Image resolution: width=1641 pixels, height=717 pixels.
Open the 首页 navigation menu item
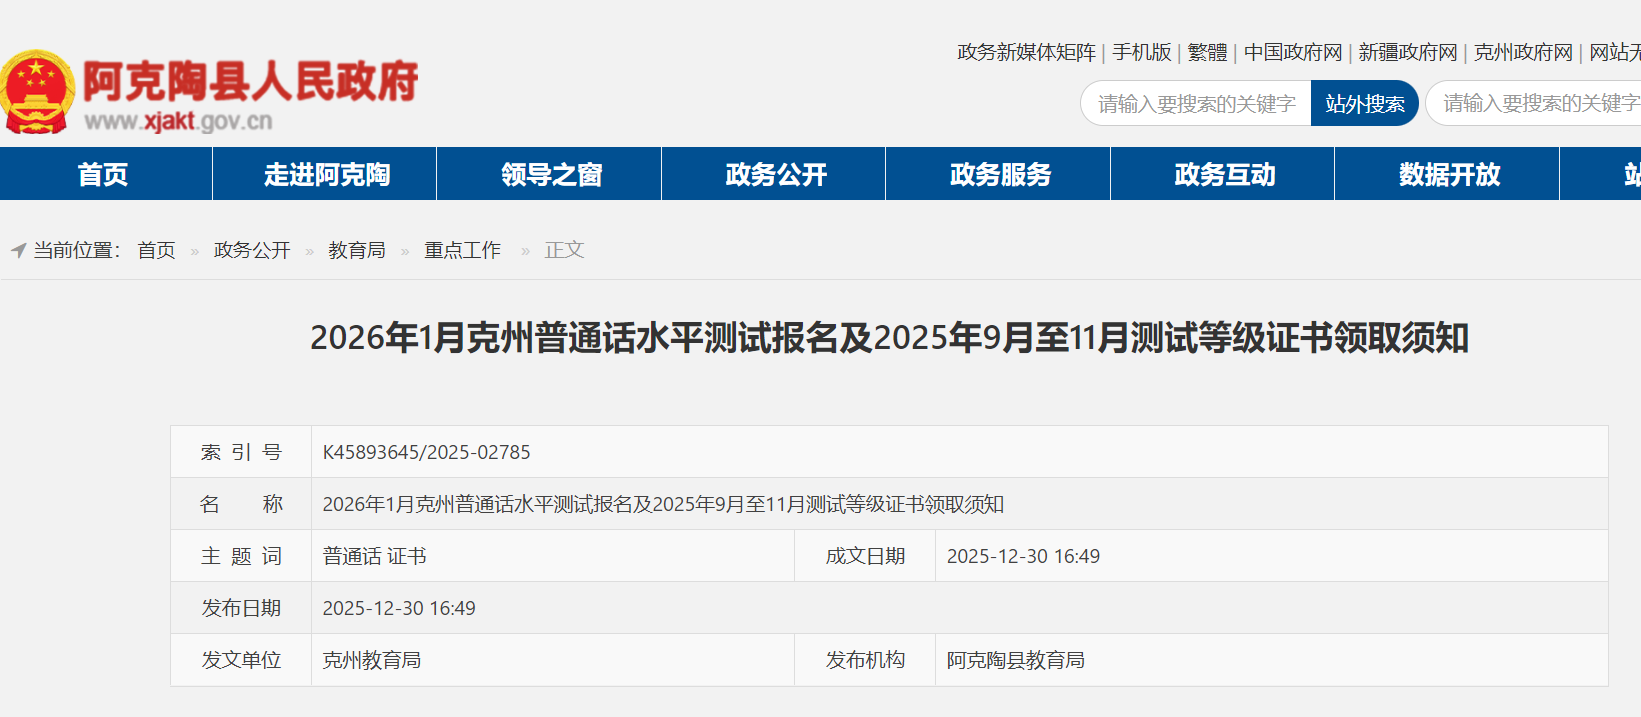104,174
